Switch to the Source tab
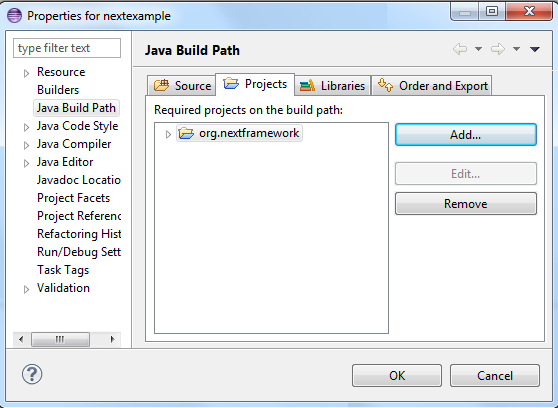The image size is (558, 408). 181,85
